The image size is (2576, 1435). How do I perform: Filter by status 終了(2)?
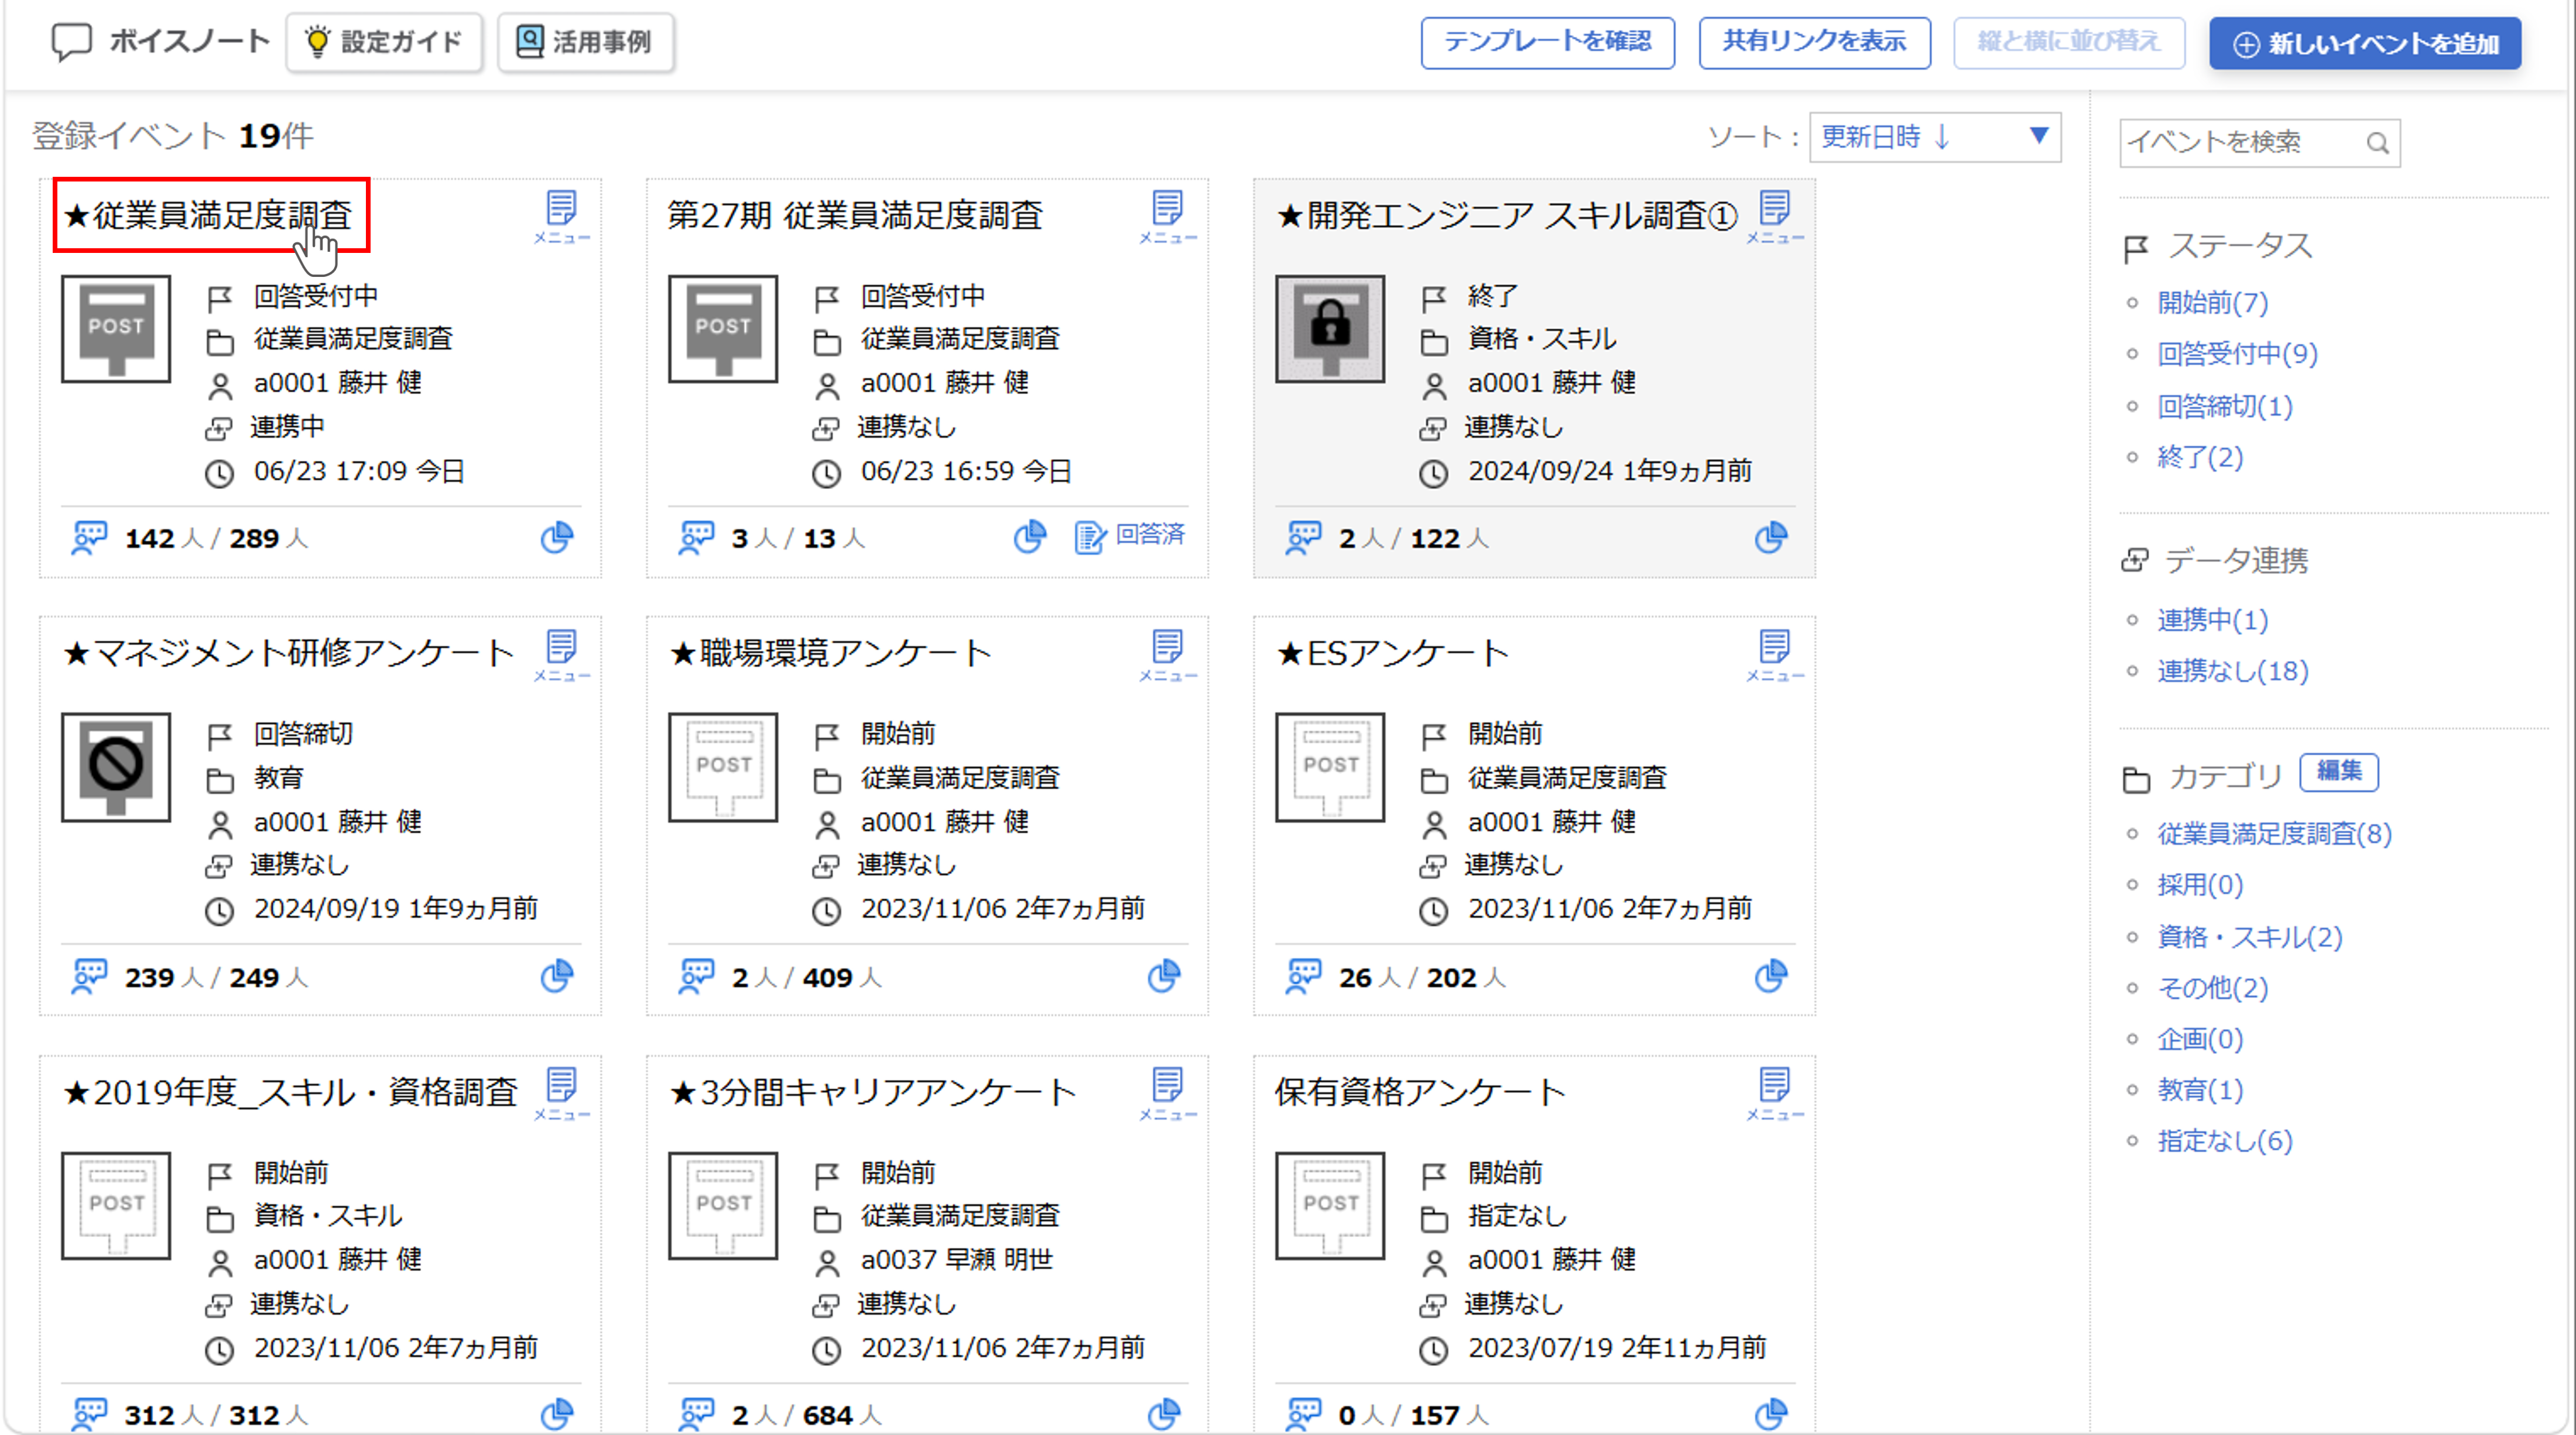[x=2200, y=457]
